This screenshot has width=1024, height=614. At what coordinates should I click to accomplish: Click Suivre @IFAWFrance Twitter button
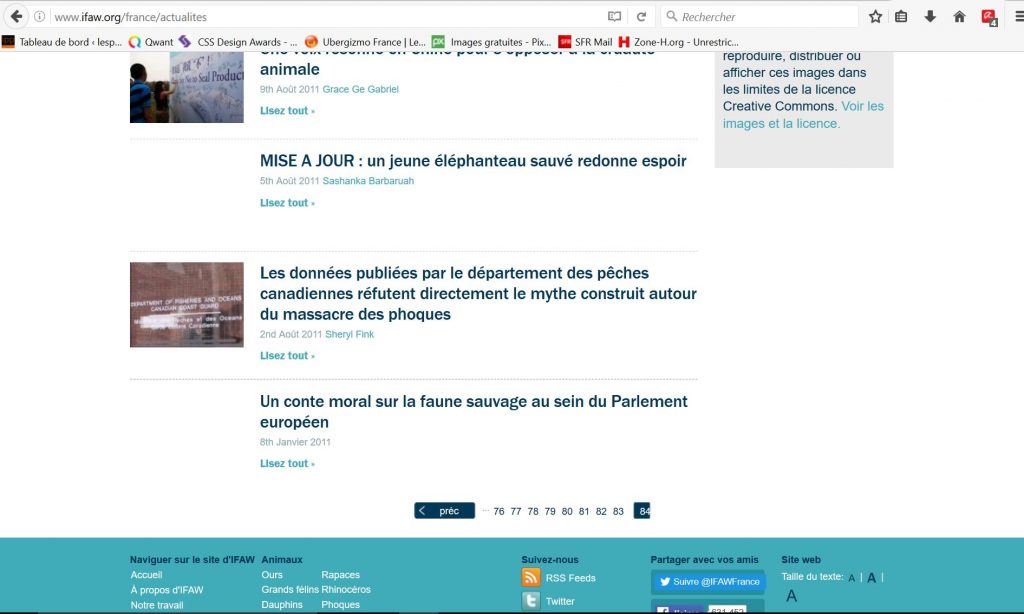(707, 582)
